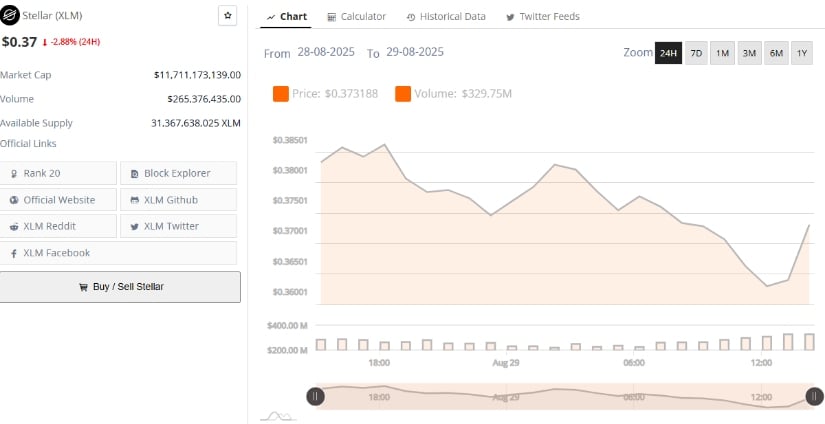This screenshot has width=825, height=424.
Task: Click the From date field 28-08-2025
Action: (326, 52)
